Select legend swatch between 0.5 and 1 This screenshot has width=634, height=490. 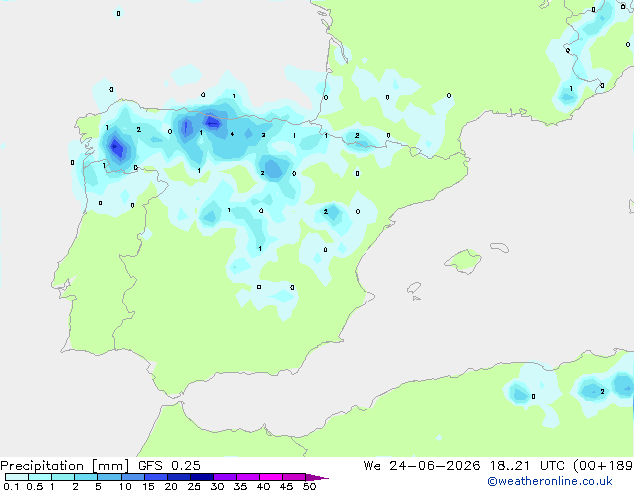pos(40,477)
